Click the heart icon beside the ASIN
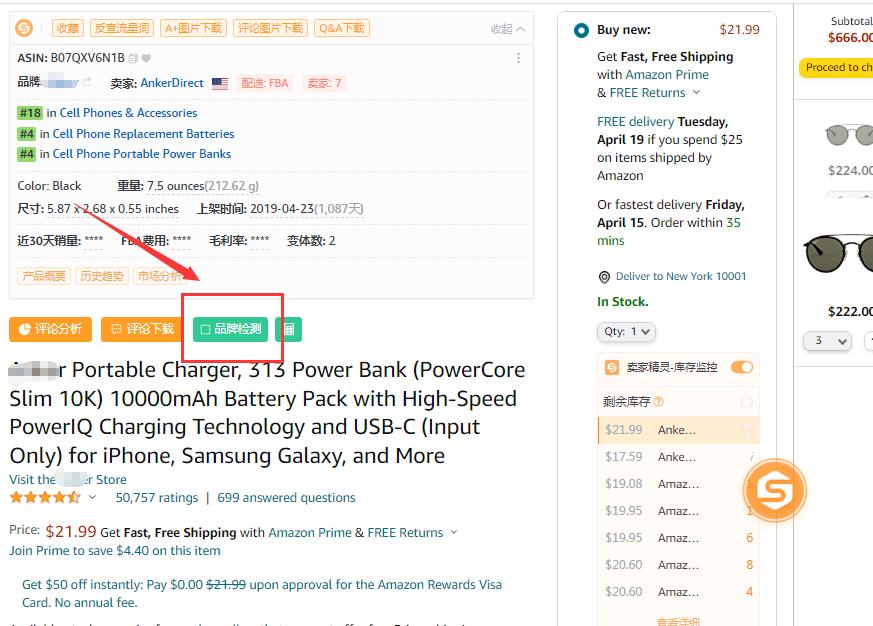 coord(144,57)
